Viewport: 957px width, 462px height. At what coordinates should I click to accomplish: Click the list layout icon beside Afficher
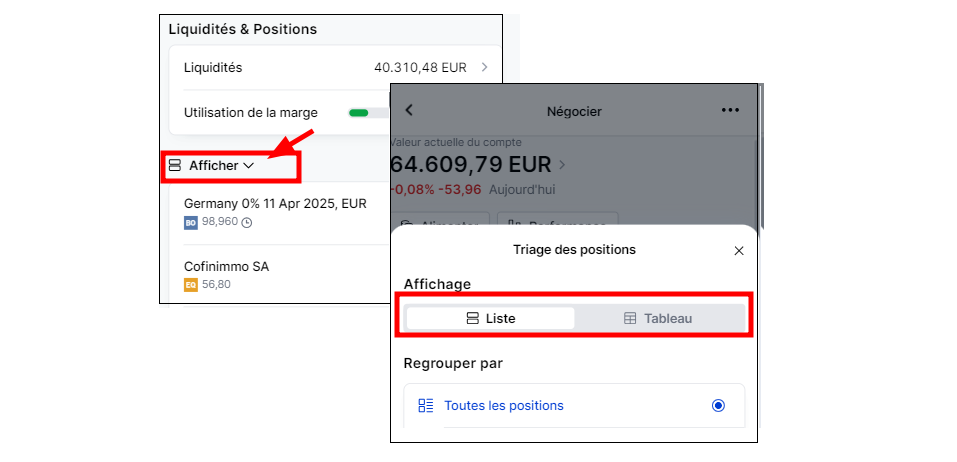[175, 165]
